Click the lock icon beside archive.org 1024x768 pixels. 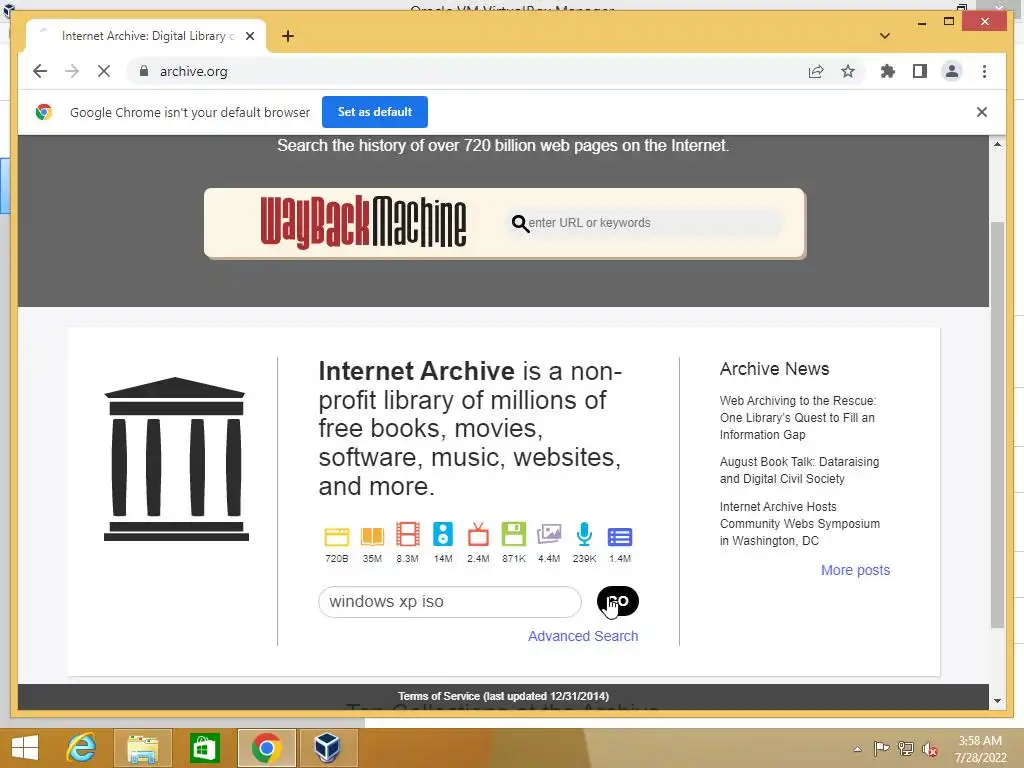click(x=144, y=71)
